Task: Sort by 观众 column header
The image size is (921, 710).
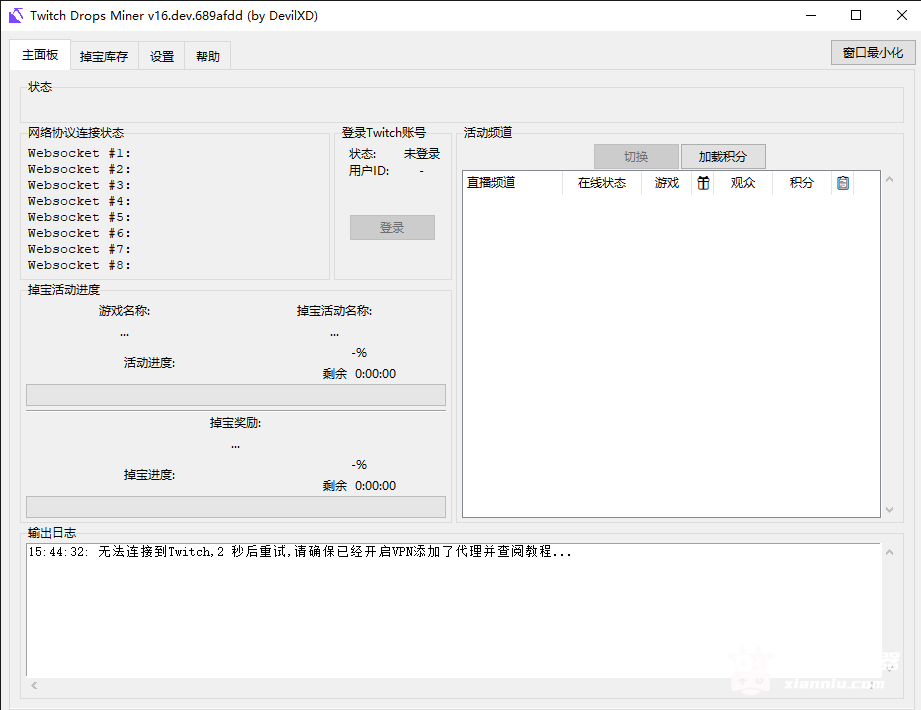Action: 742,183
